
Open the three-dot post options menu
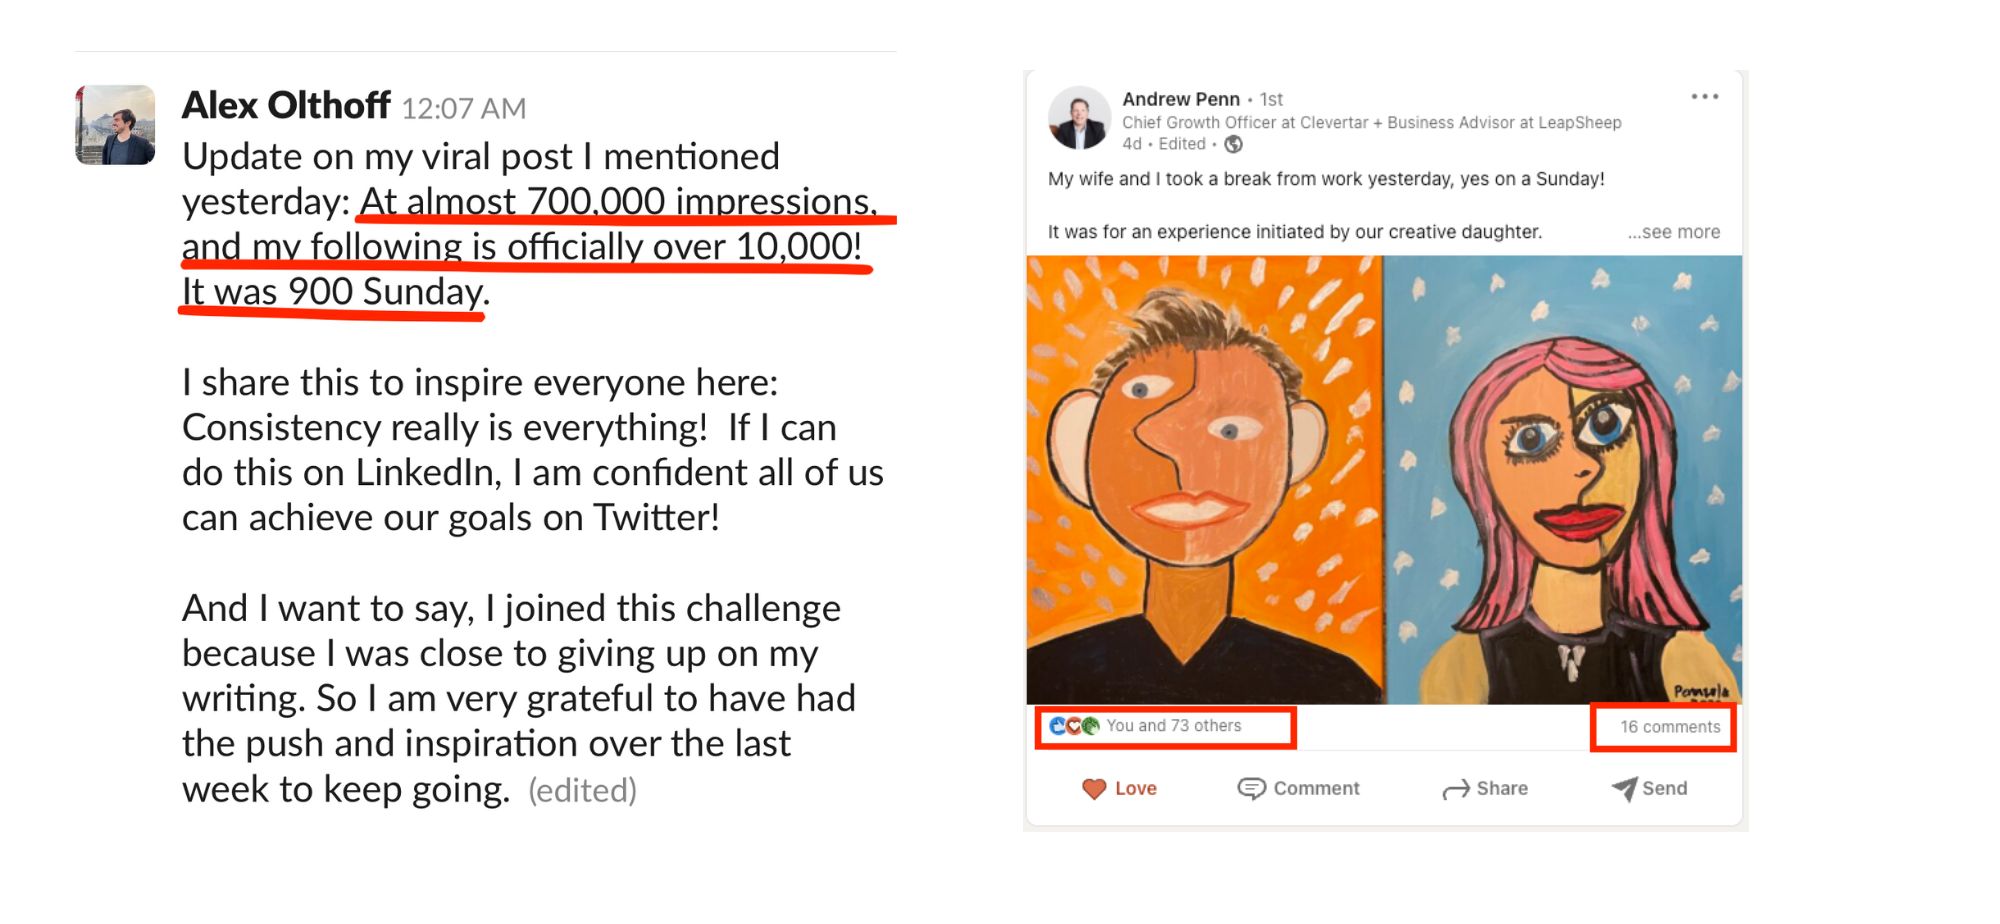(x=1704, y=97)
